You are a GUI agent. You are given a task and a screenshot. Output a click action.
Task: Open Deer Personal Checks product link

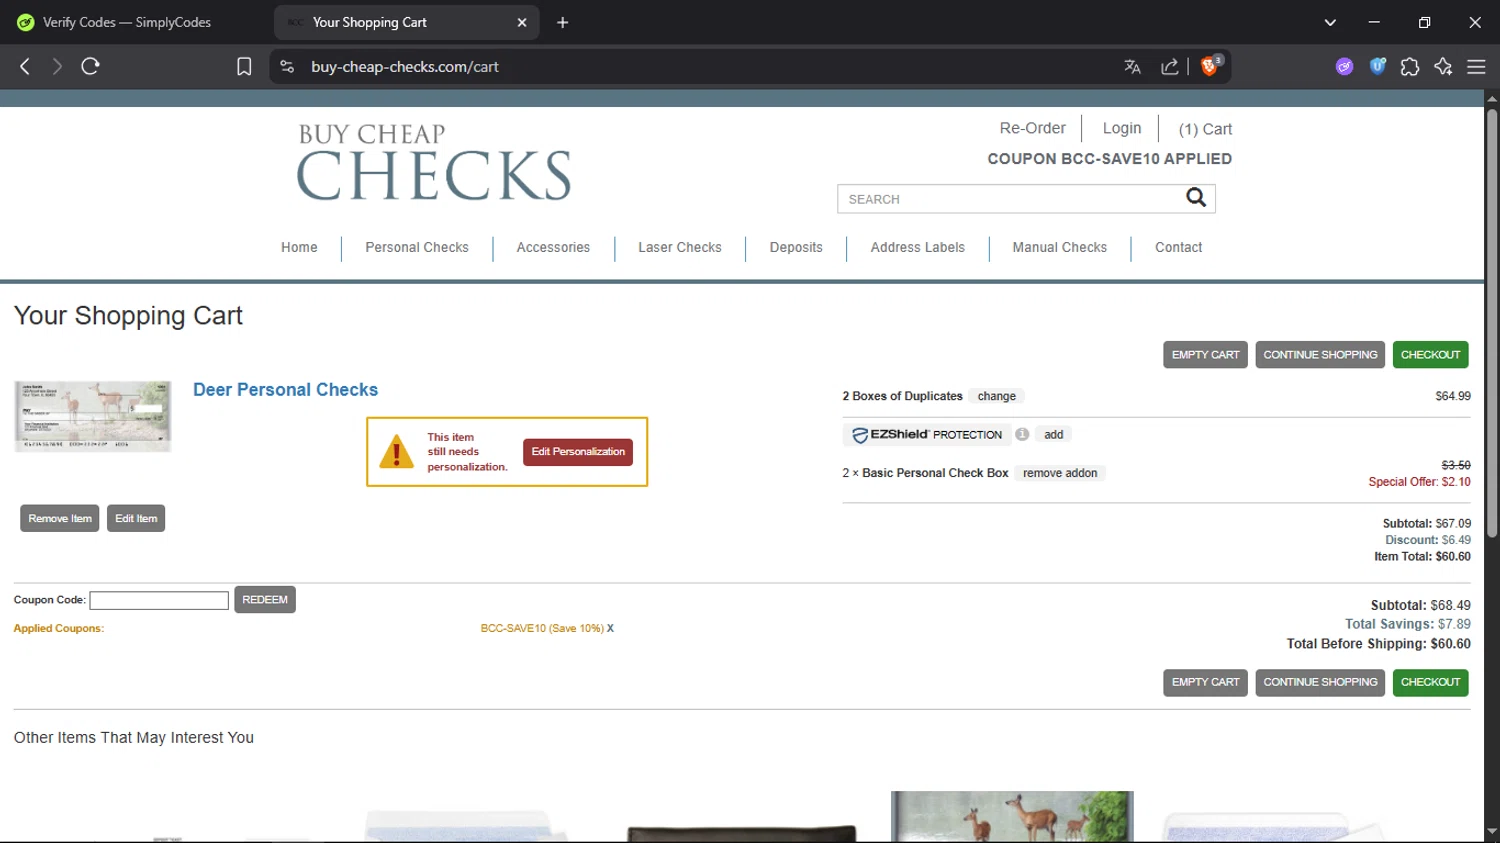point(285,390)
